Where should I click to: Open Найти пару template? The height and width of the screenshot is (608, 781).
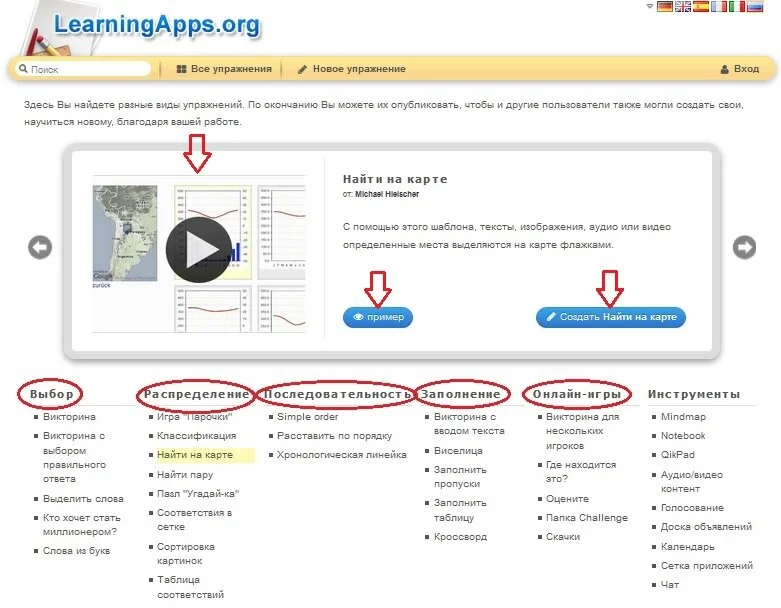(185, 475)
